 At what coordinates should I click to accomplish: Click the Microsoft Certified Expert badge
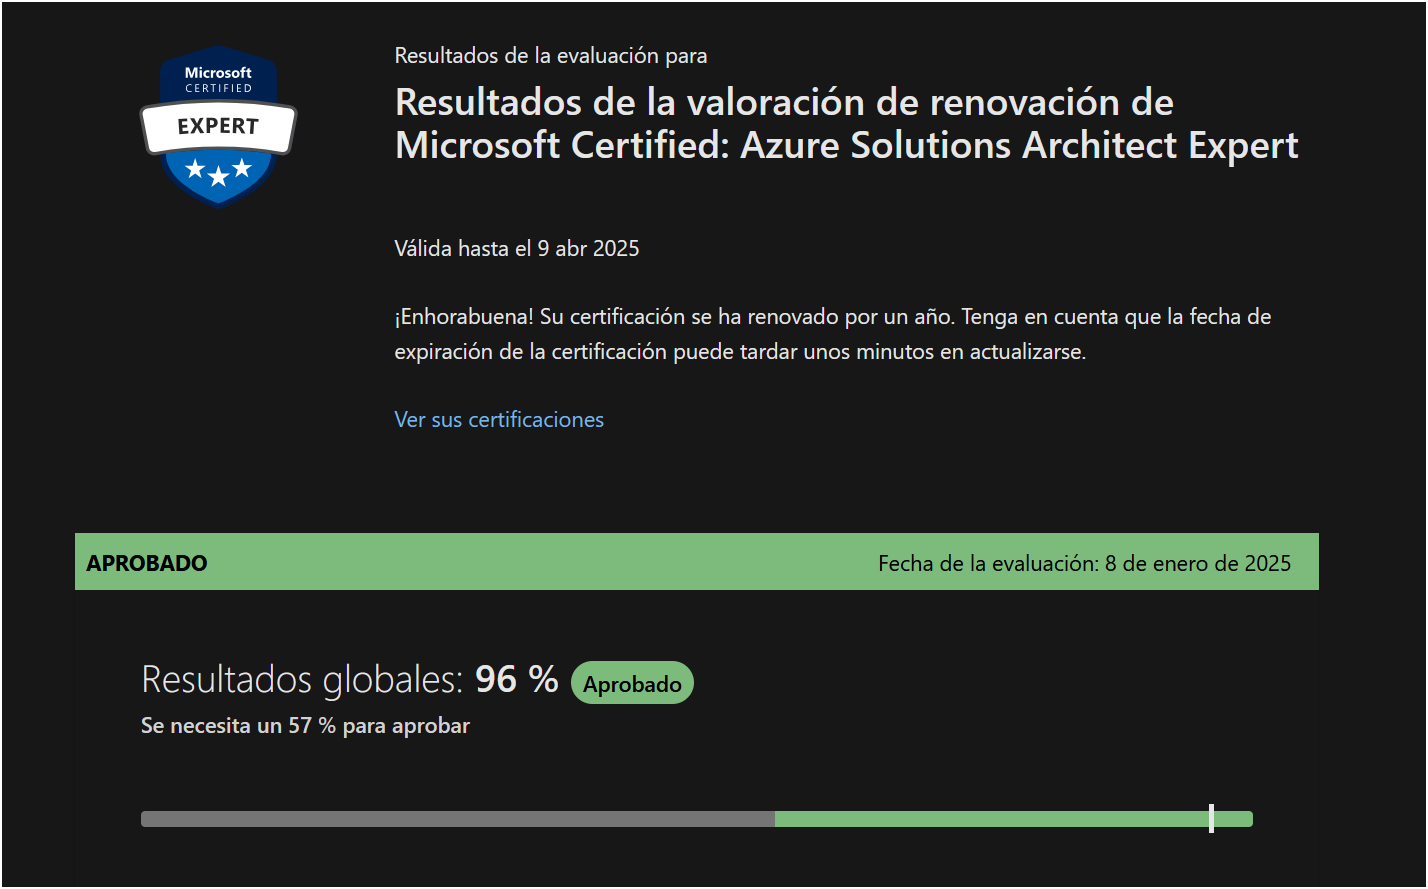(218, 126)
